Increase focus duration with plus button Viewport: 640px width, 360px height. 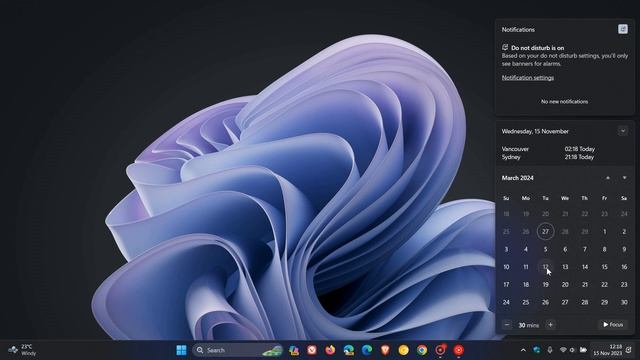[551, 325]
